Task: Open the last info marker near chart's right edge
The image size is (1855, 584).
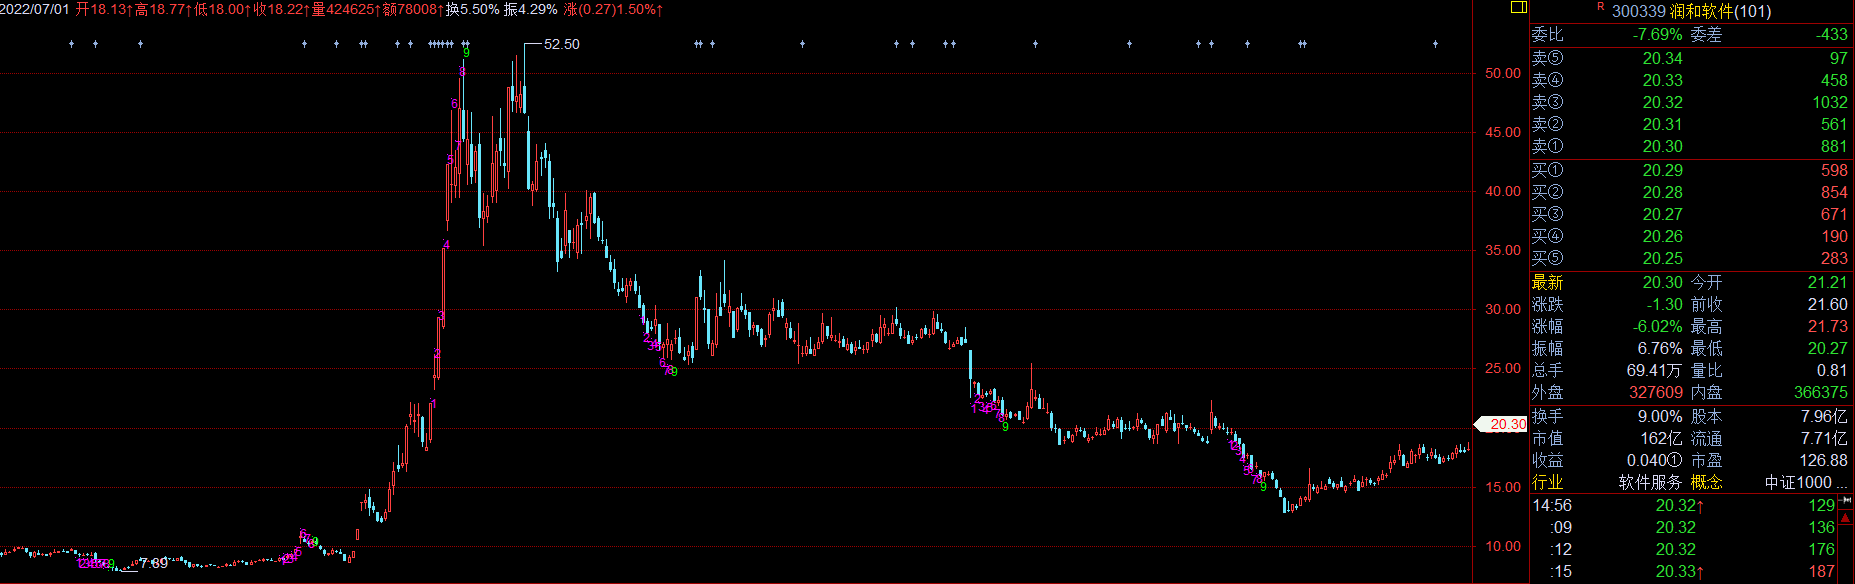Action: point(1435,44)
